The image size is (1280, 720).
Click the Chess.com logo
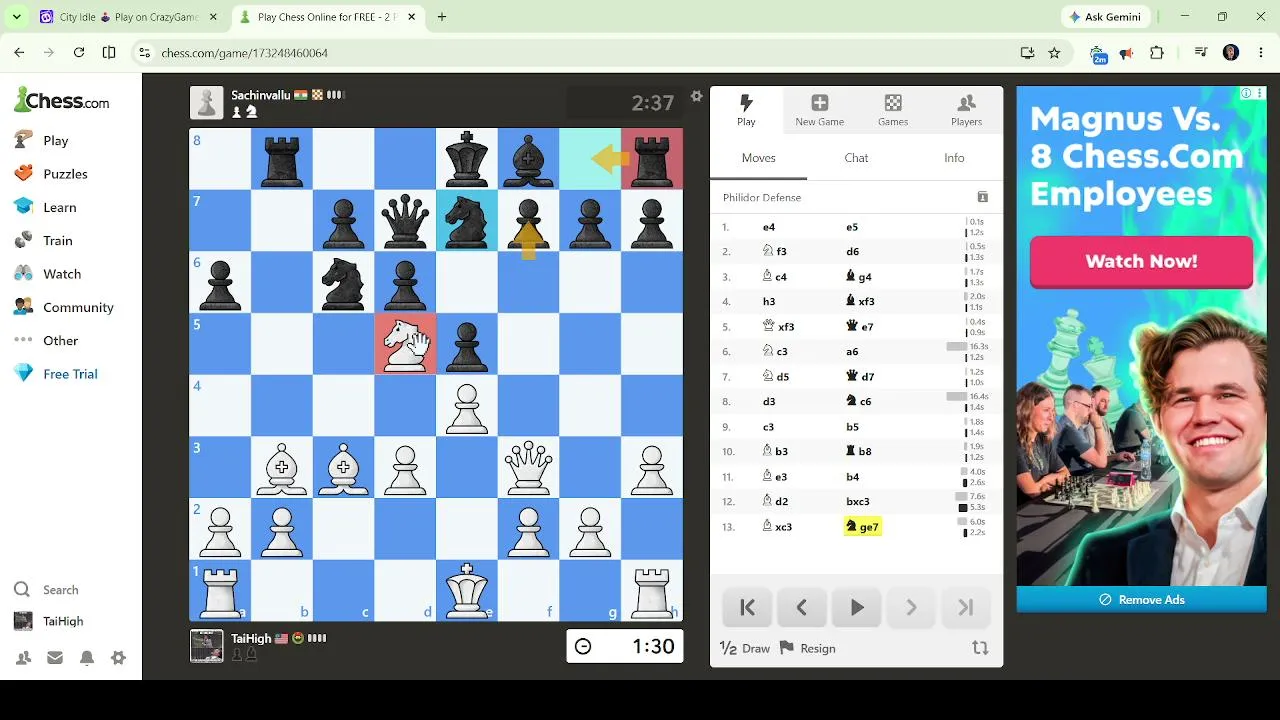62,101
